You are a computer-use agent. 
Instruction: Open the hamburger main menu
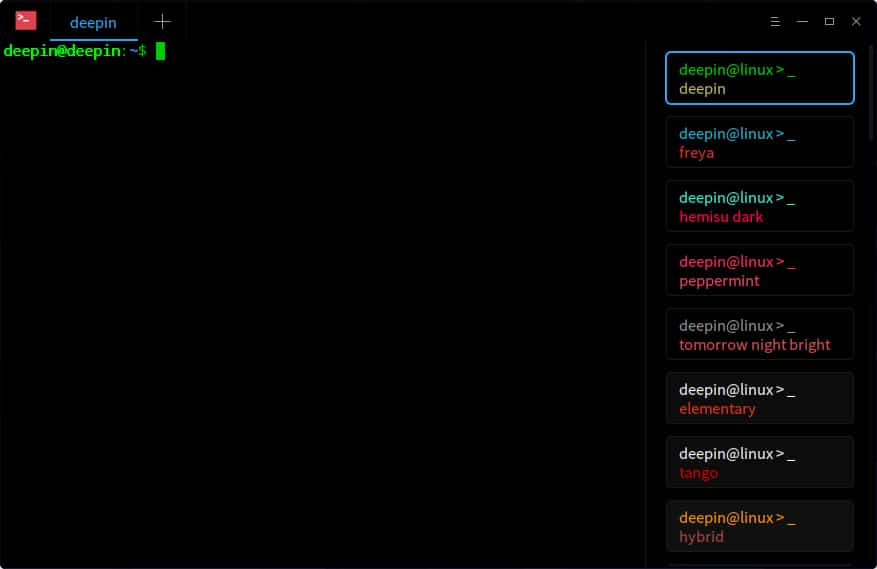(775, 22)
